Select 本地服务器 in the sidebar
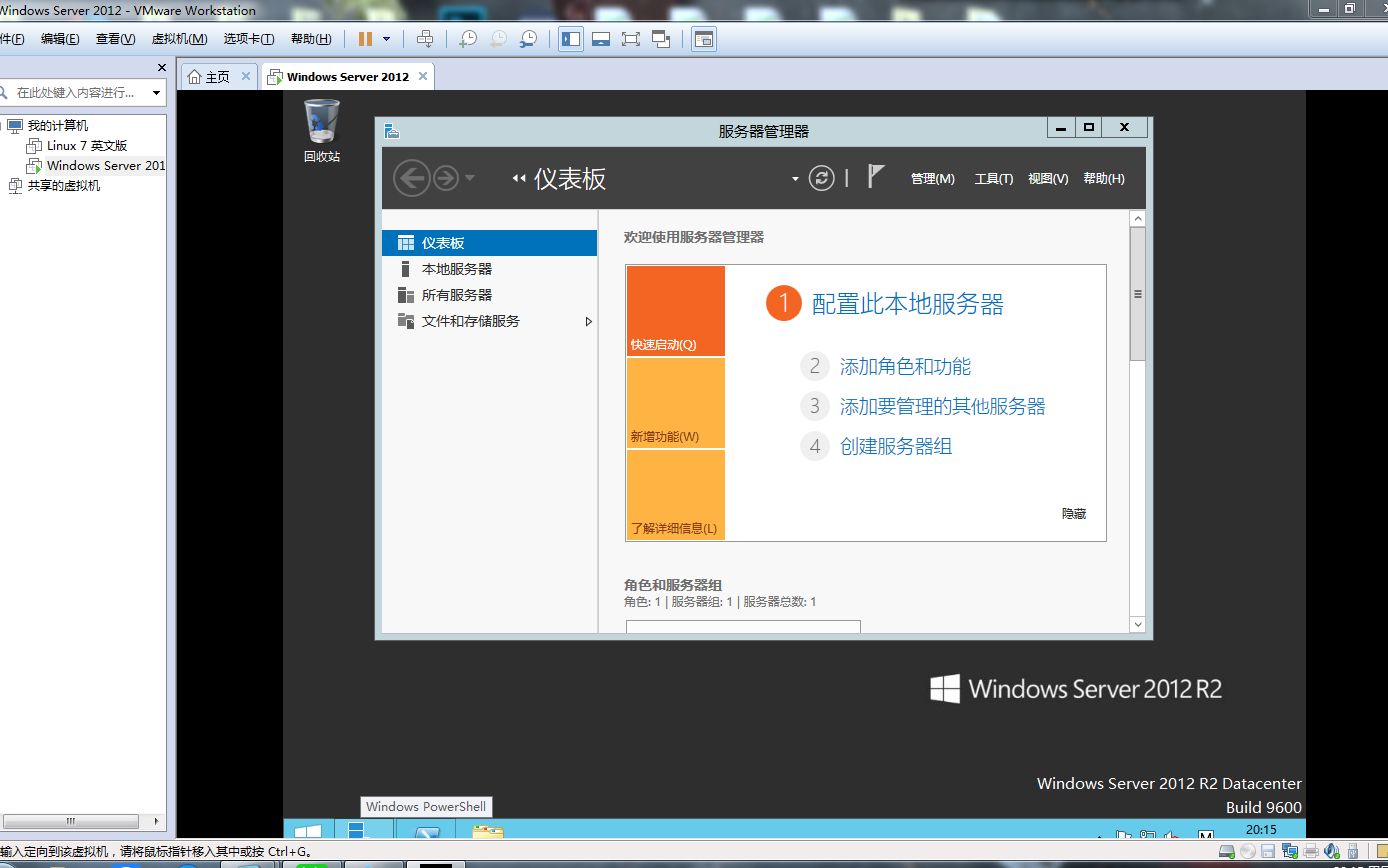Image resolution: width=1388 pixels, height=868 pixels. click(x=489, y=269)
